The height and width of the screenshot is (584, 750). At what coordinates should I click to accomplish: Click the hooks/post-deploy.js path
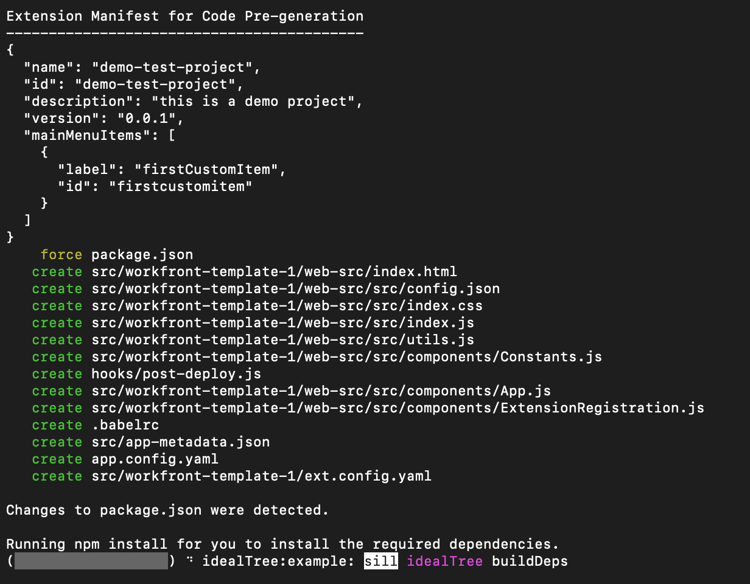(176, 374)
